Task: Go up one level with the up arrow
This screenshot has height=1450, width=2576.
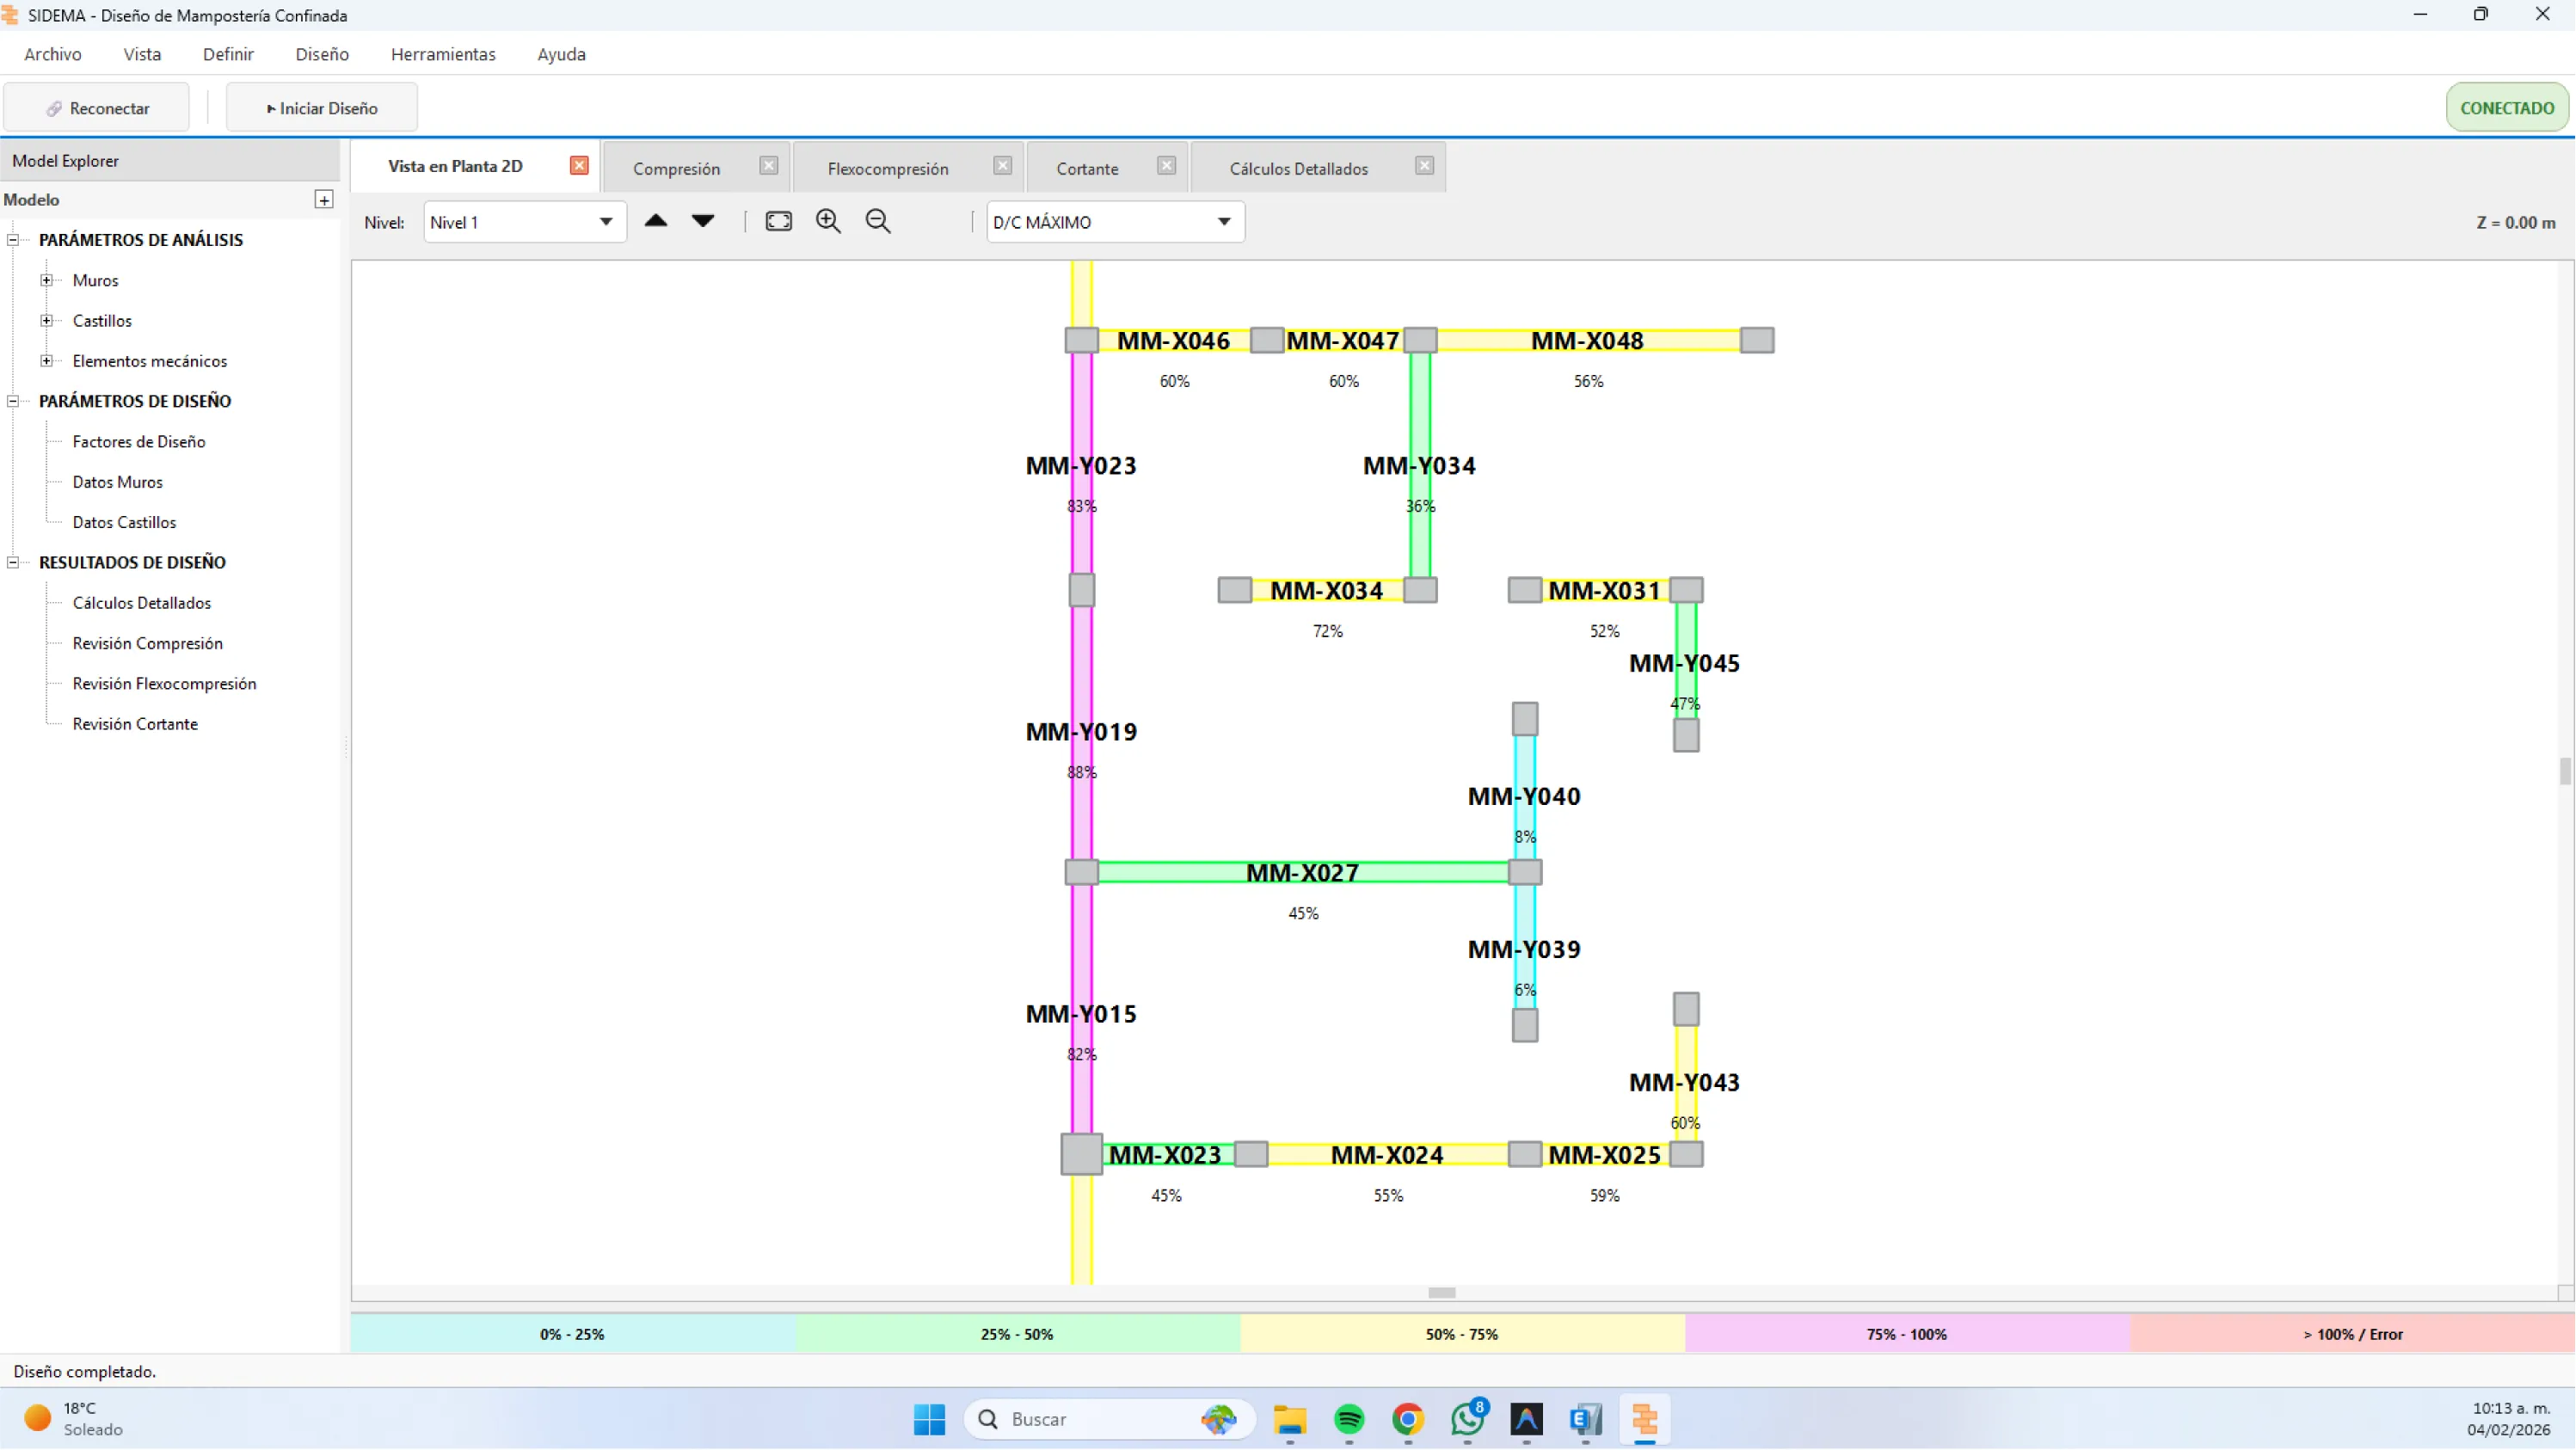Action: click(x=656, y=221)
